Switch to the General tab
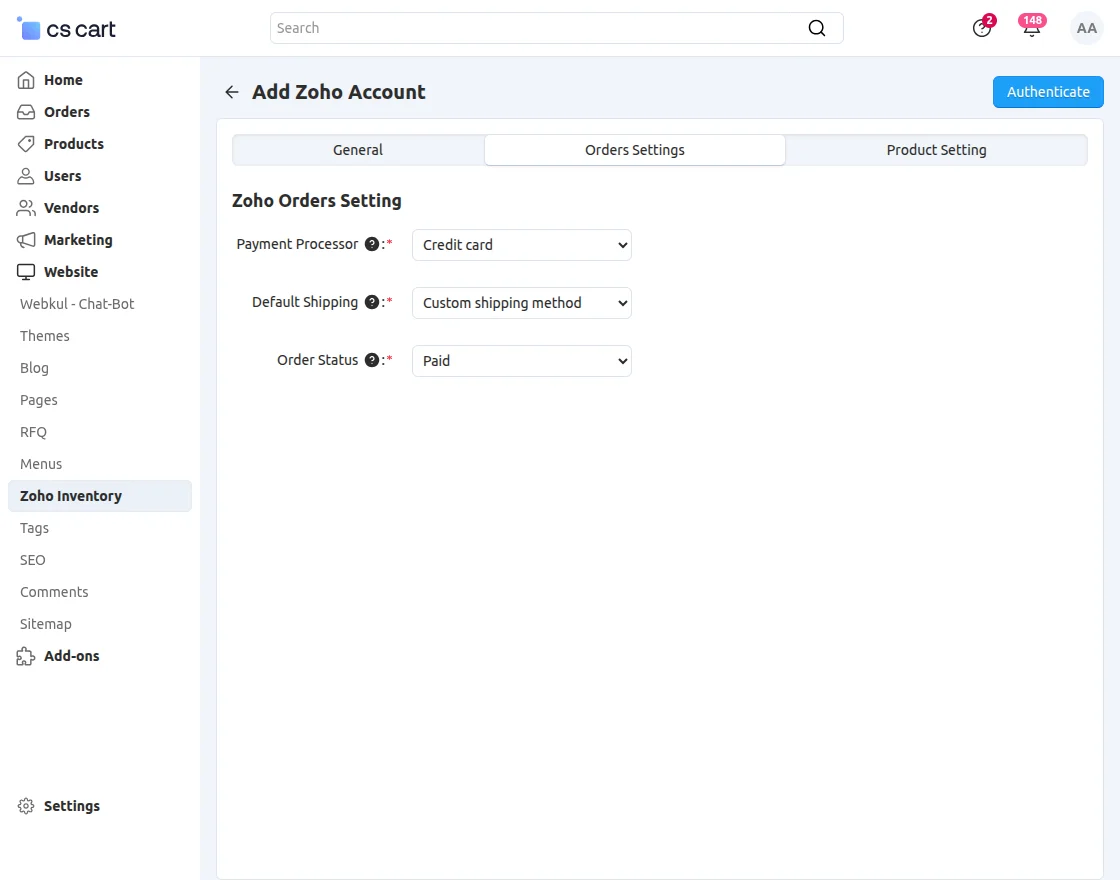The image size is (1120, 880). coord(357,150)
